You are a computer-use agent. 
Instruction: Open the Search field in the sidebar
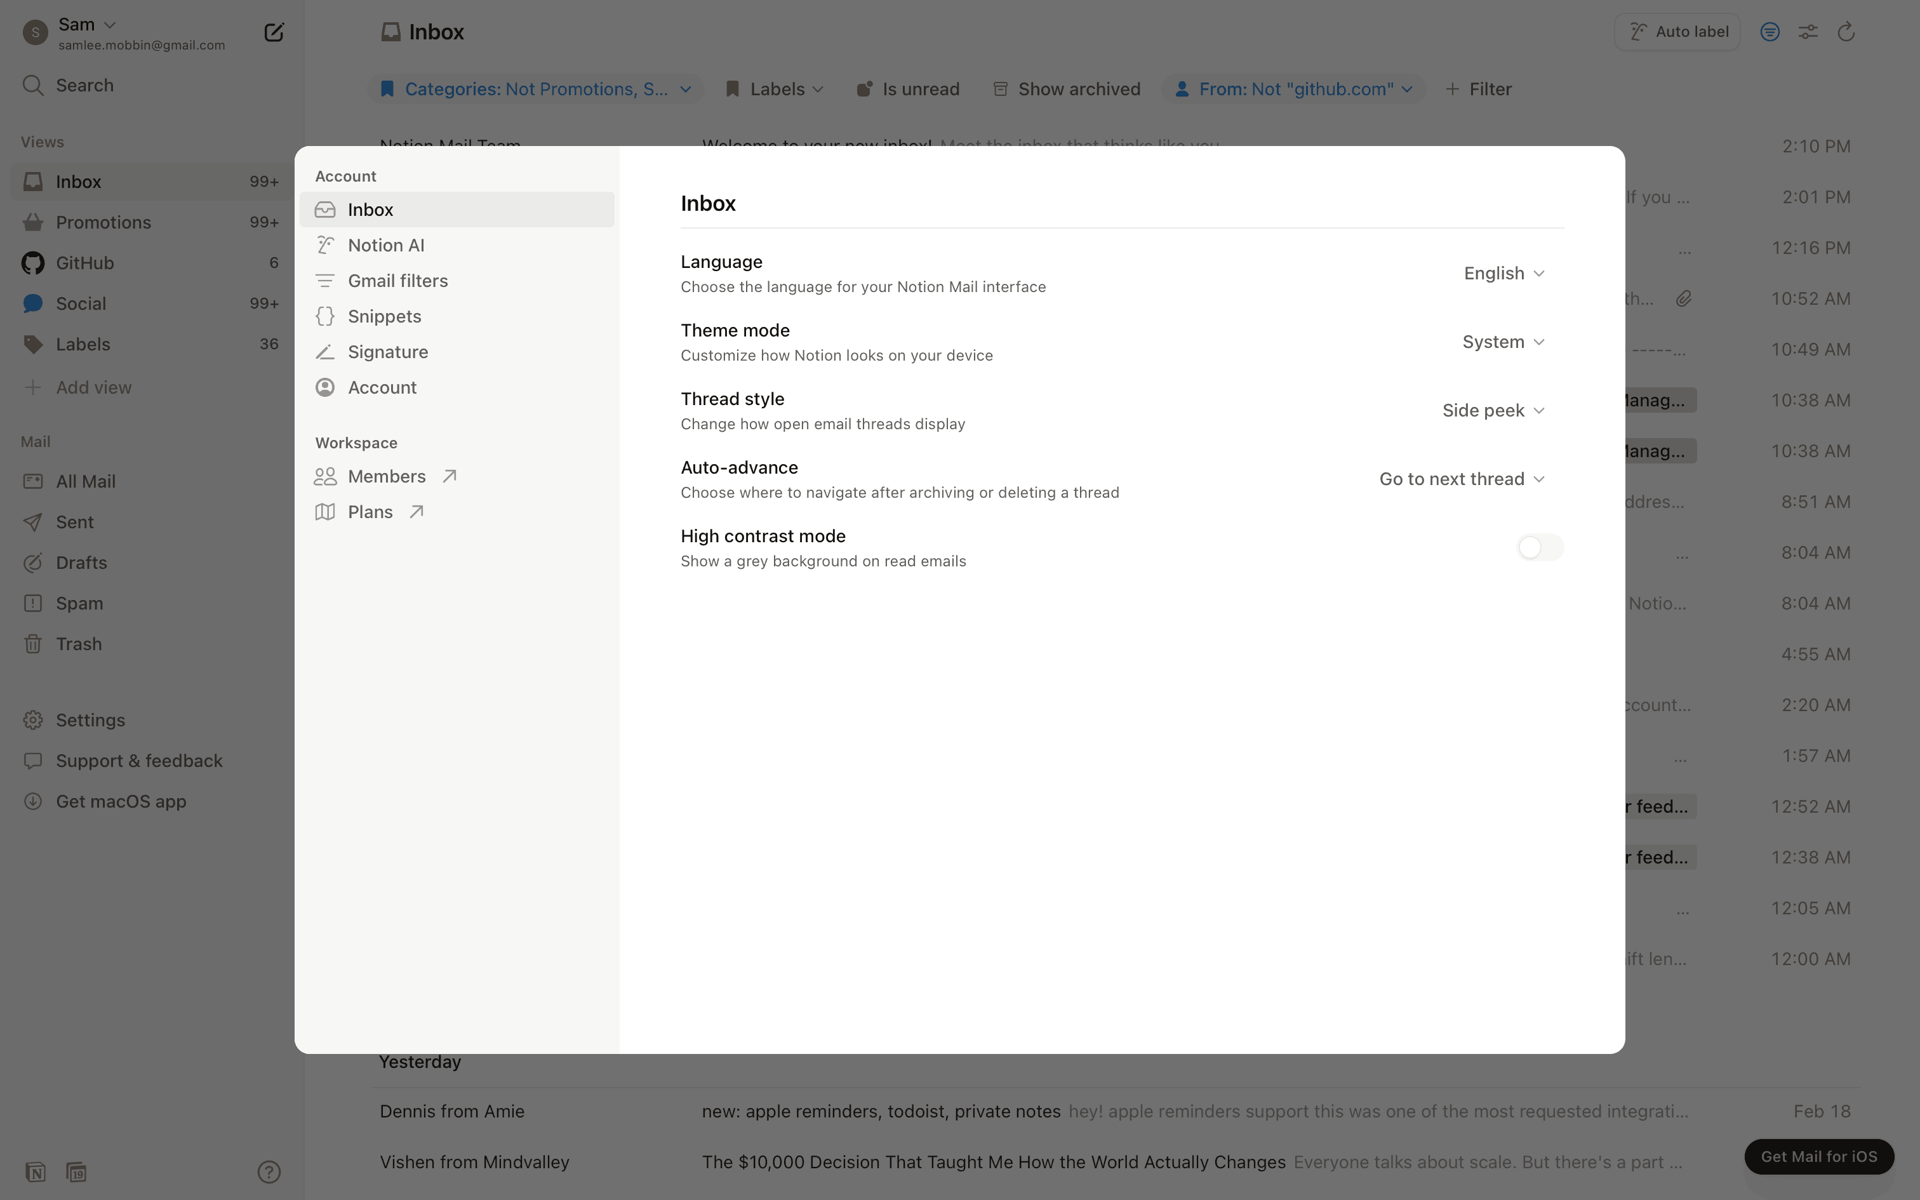(x=152, y=85)
